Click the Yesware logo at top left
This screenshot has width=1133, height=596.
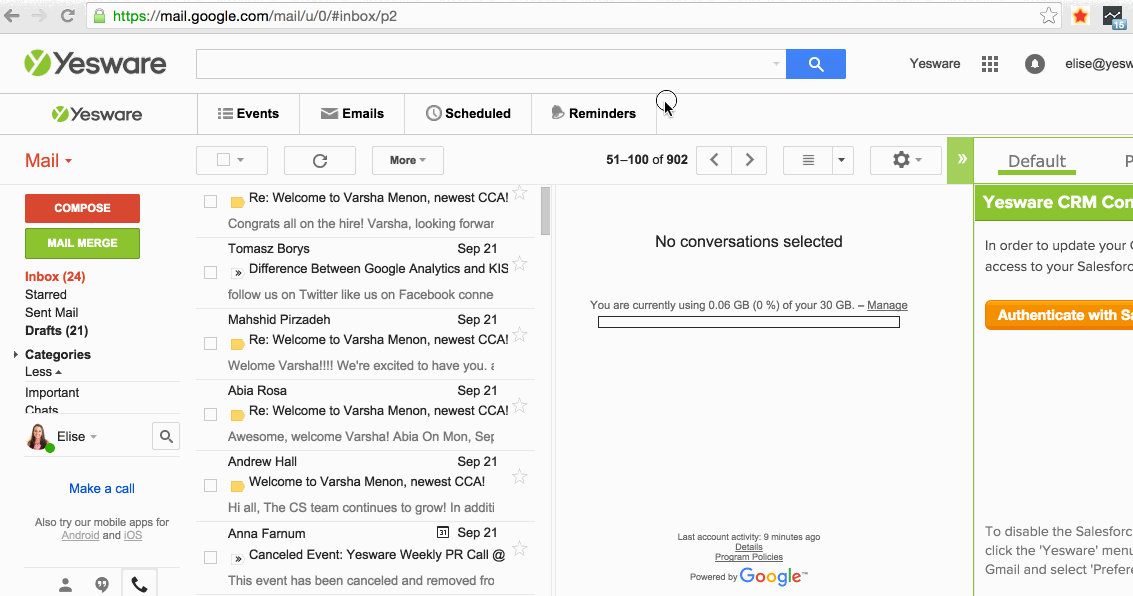[95, 64]
